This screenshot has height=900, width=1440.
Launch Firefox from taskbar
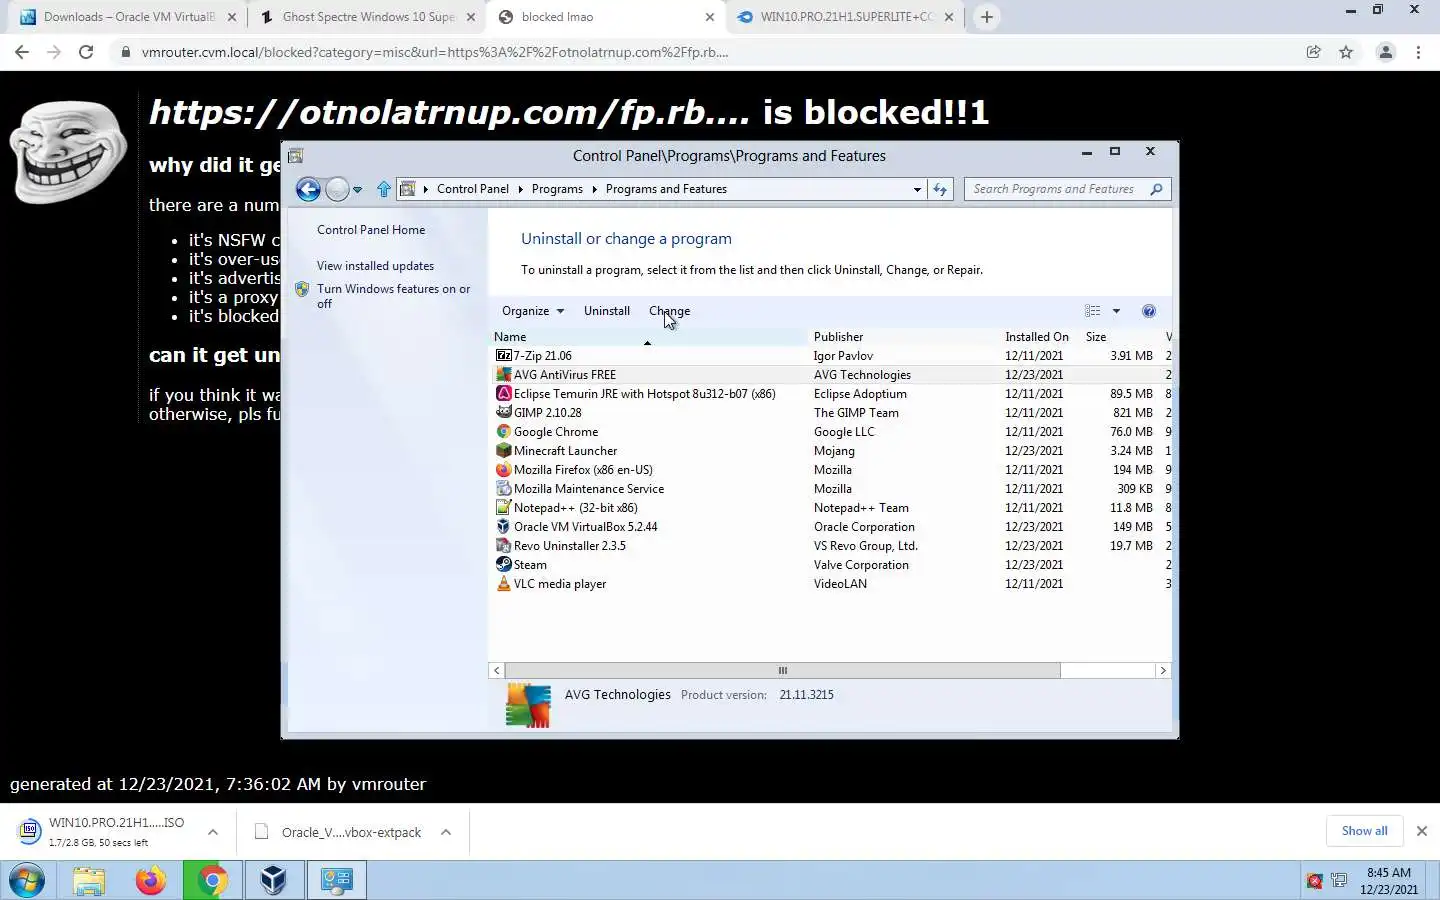tap(150, 881)
